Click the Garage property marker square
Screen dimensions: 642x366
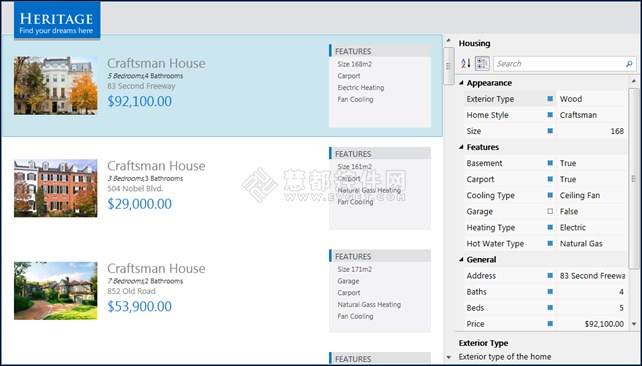click(x=550, y=211)
